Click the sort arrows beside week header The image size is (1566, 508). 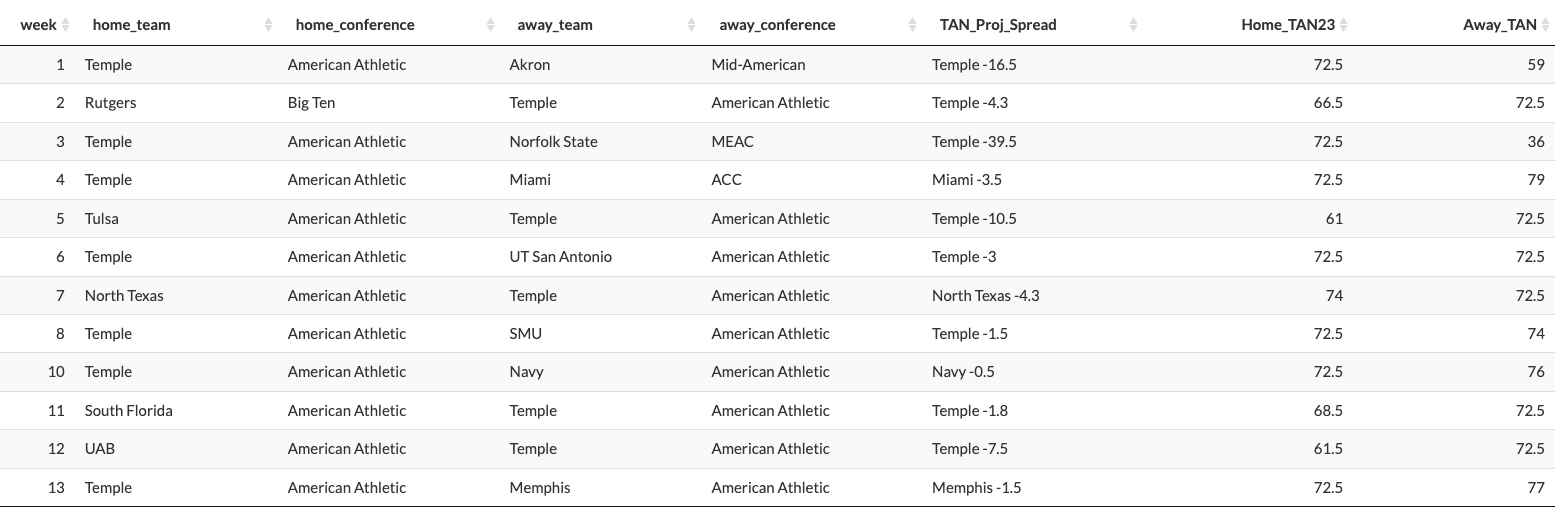pos(66,25)
